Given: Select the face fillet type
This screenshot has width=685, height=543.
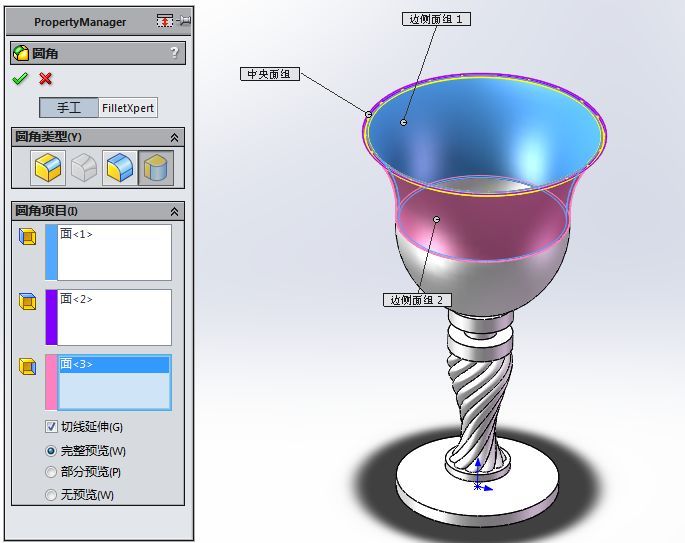Looking at the screenshot, I should coord(120,168).
